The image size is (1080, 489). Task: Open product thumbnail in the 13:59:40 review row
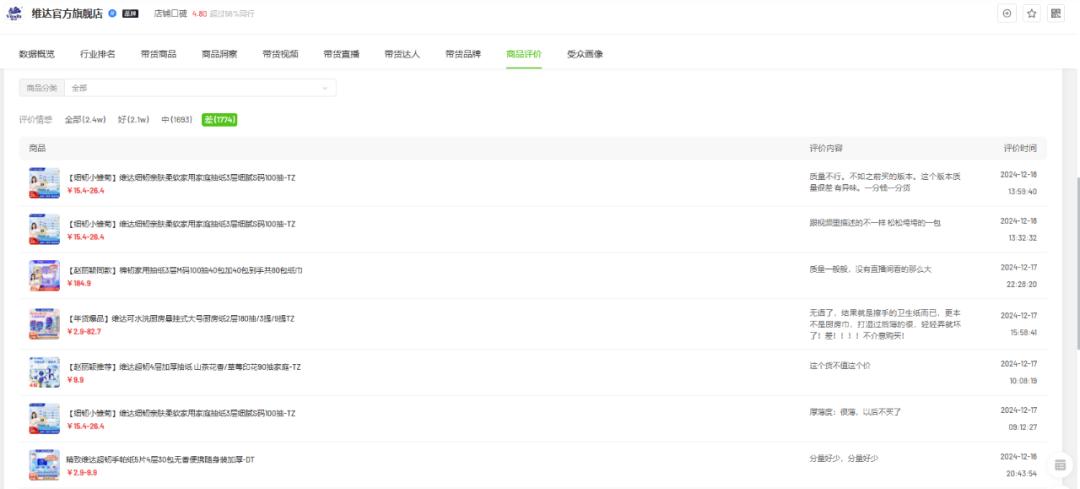pyautogui.click(x=44, y=183)
